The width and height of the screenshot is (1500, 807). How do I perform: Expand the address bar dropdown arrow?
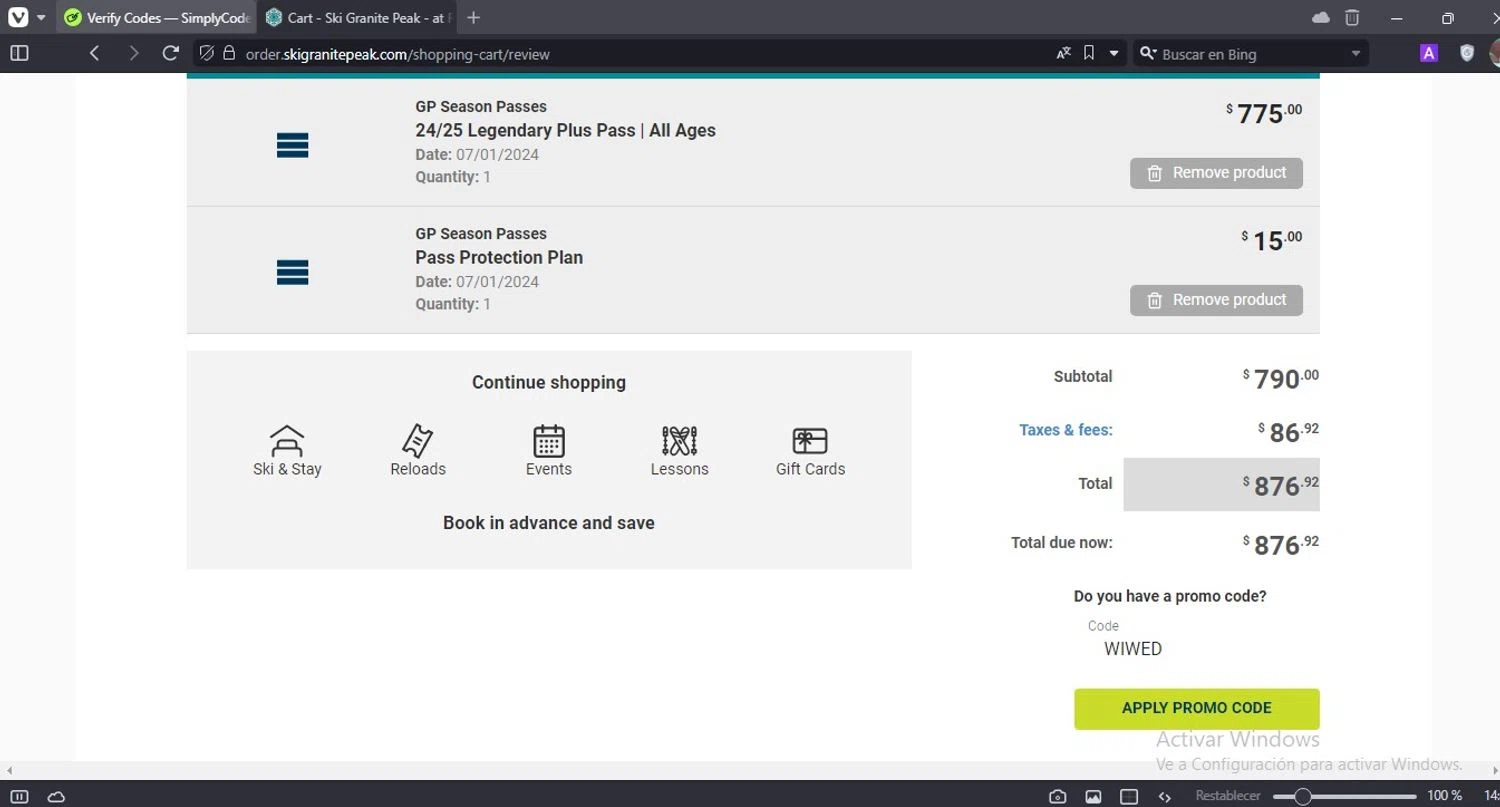[x=1114, y=54]
